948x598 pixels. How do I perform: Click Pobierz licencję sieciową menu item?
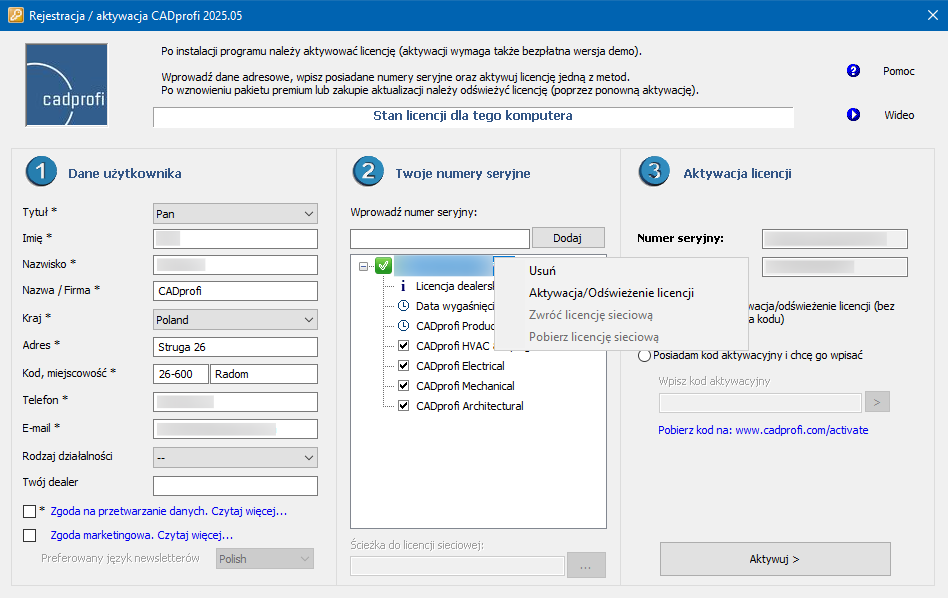[x=594, y=337]
